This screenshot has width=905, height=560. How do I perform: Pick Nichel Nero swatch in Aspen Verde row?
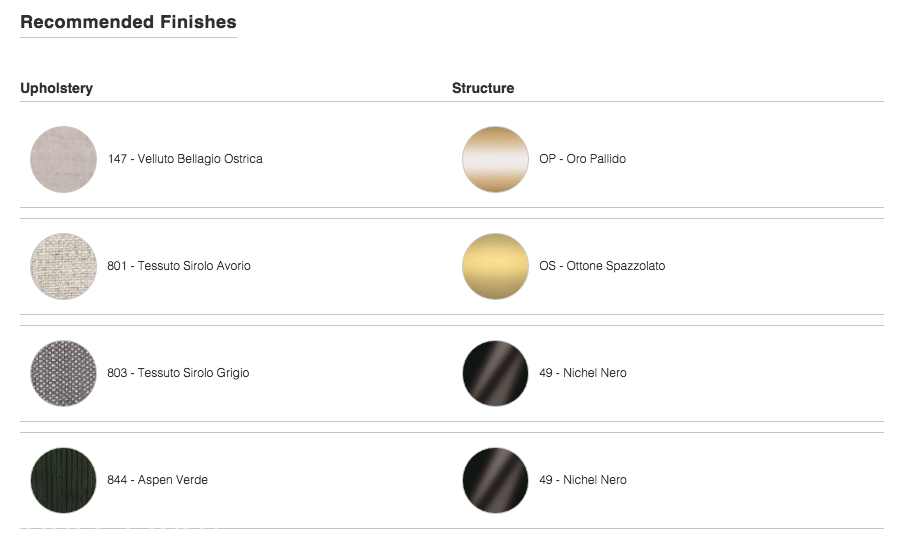(x=495, y=480)
